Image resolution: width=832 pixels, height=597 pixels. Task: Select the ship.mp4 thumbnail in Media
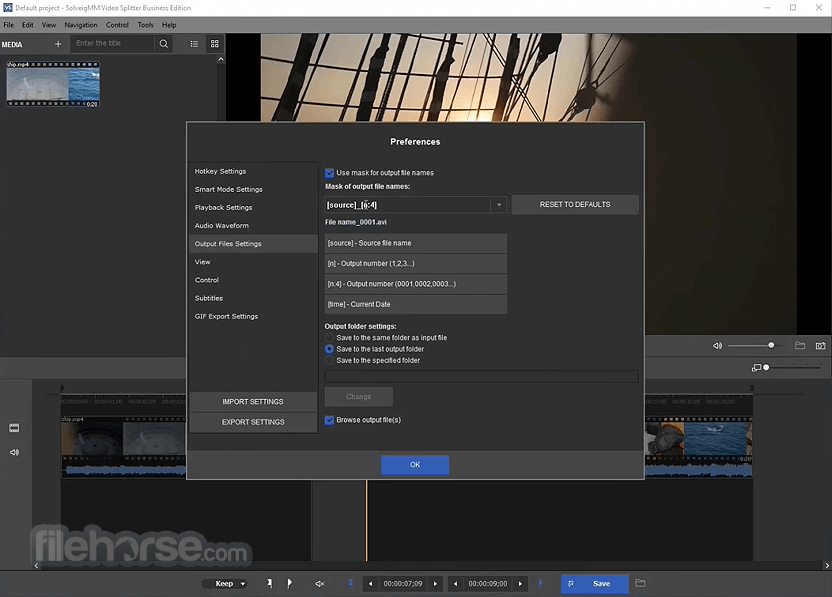pyautogui.click(x=53, y=84)
